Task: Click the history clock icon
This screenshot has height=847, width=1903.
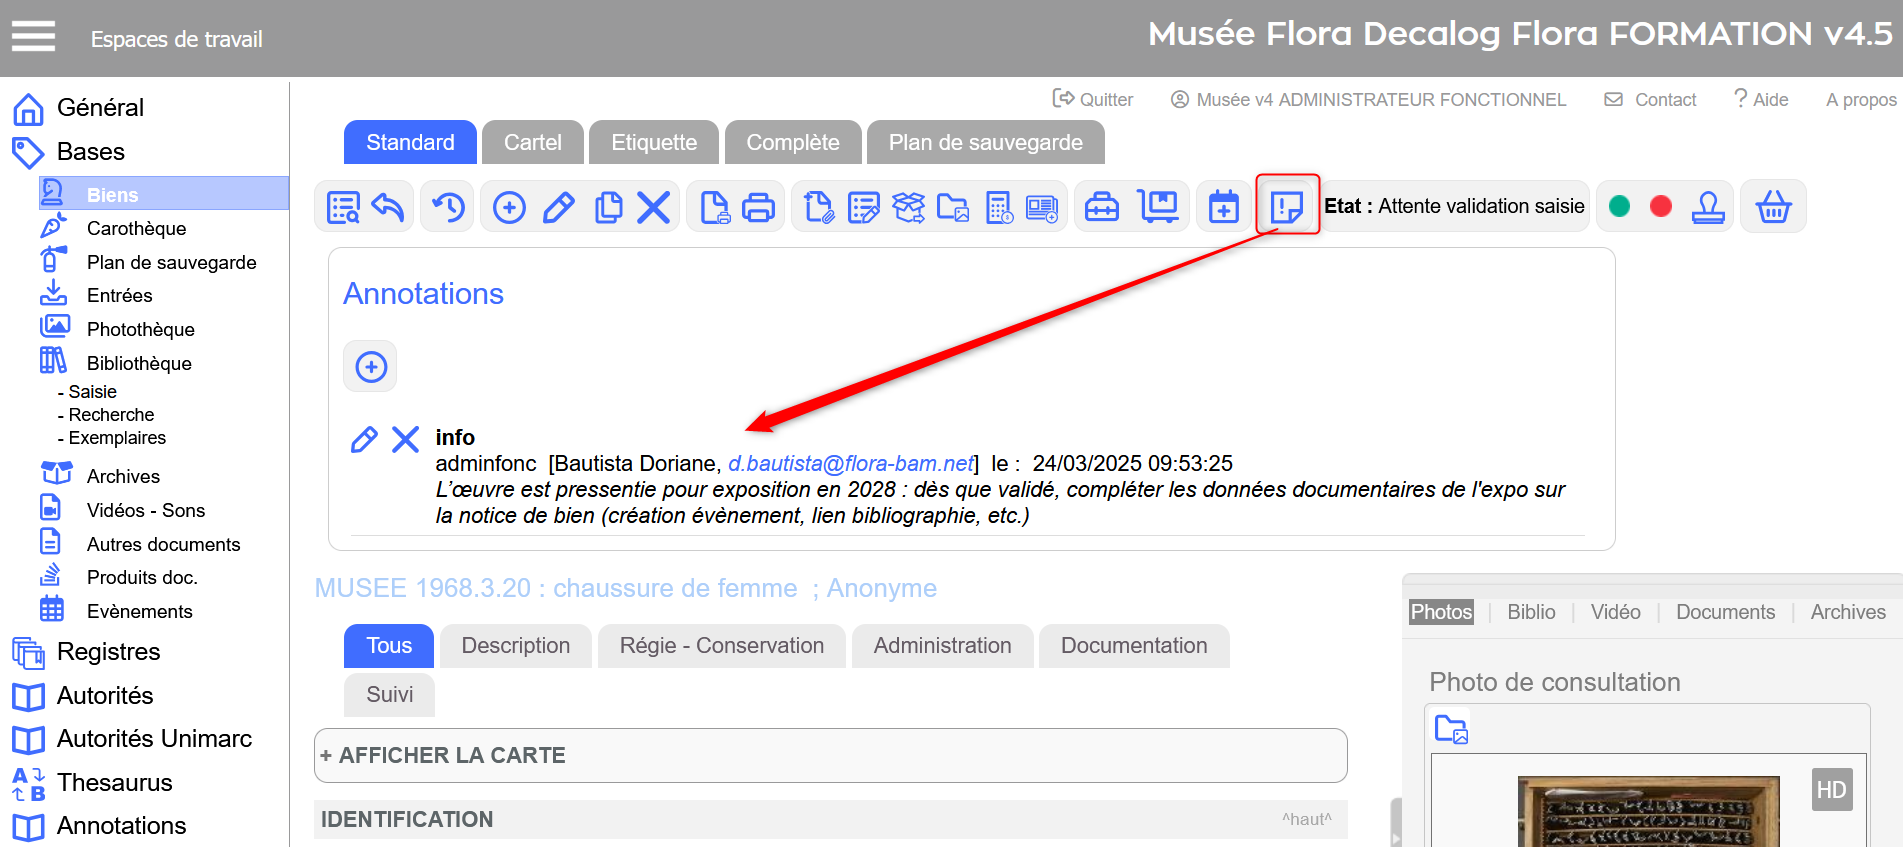Action: pyautogui.click(x=448, y=207)
